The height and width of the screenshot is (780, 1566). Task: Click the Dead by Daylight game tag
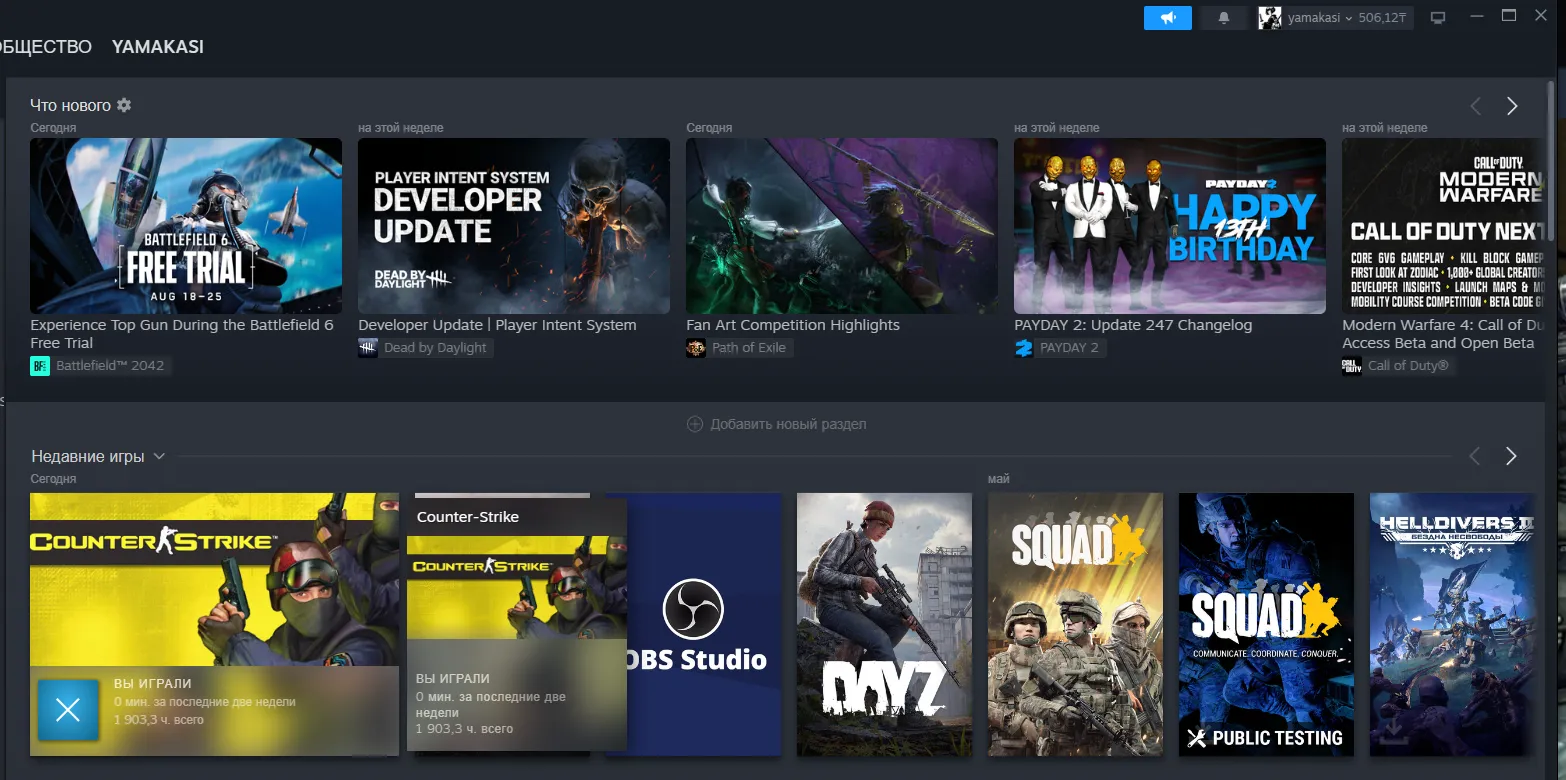(426, 348)
